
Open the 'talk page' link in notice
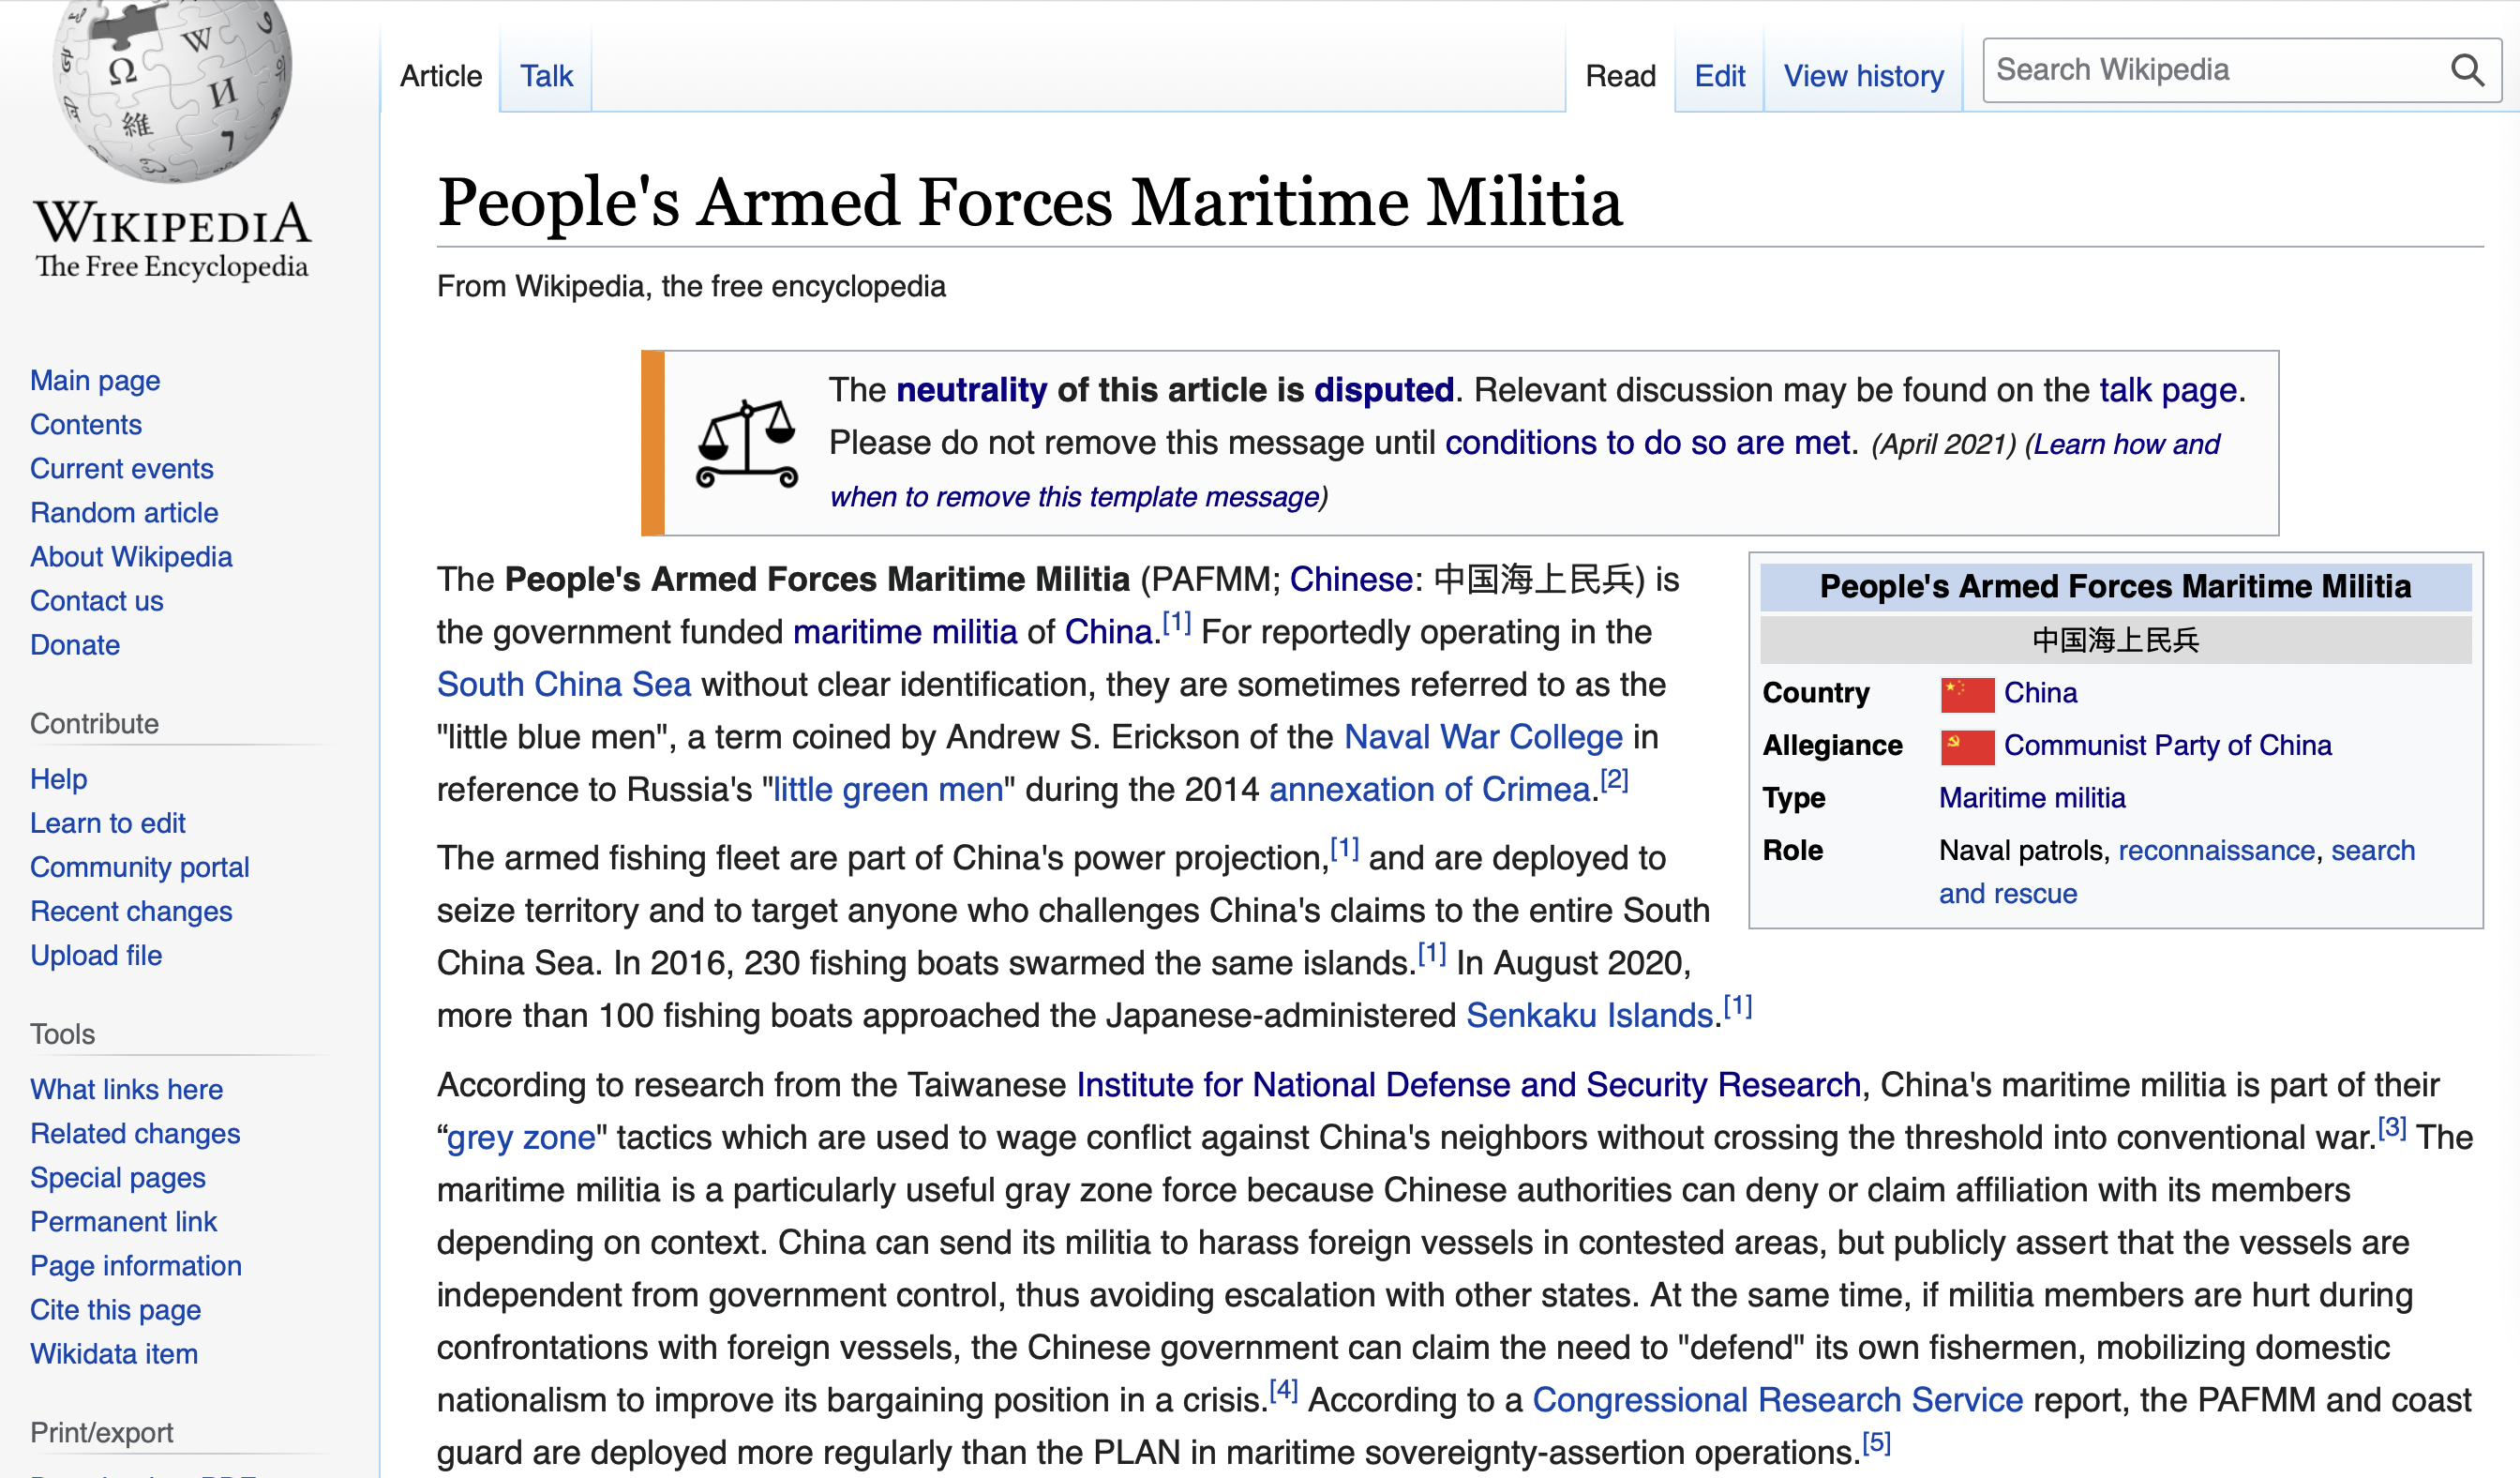point(2168,389)
